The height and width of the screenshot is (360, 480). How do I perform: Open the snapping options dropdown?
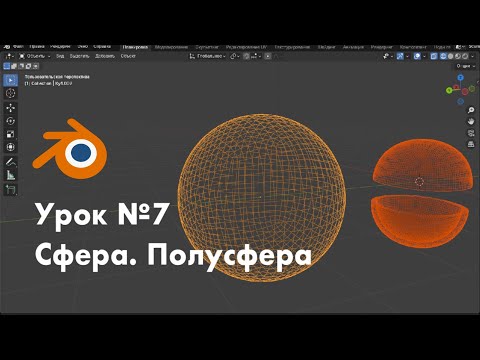tap(255, 56)
